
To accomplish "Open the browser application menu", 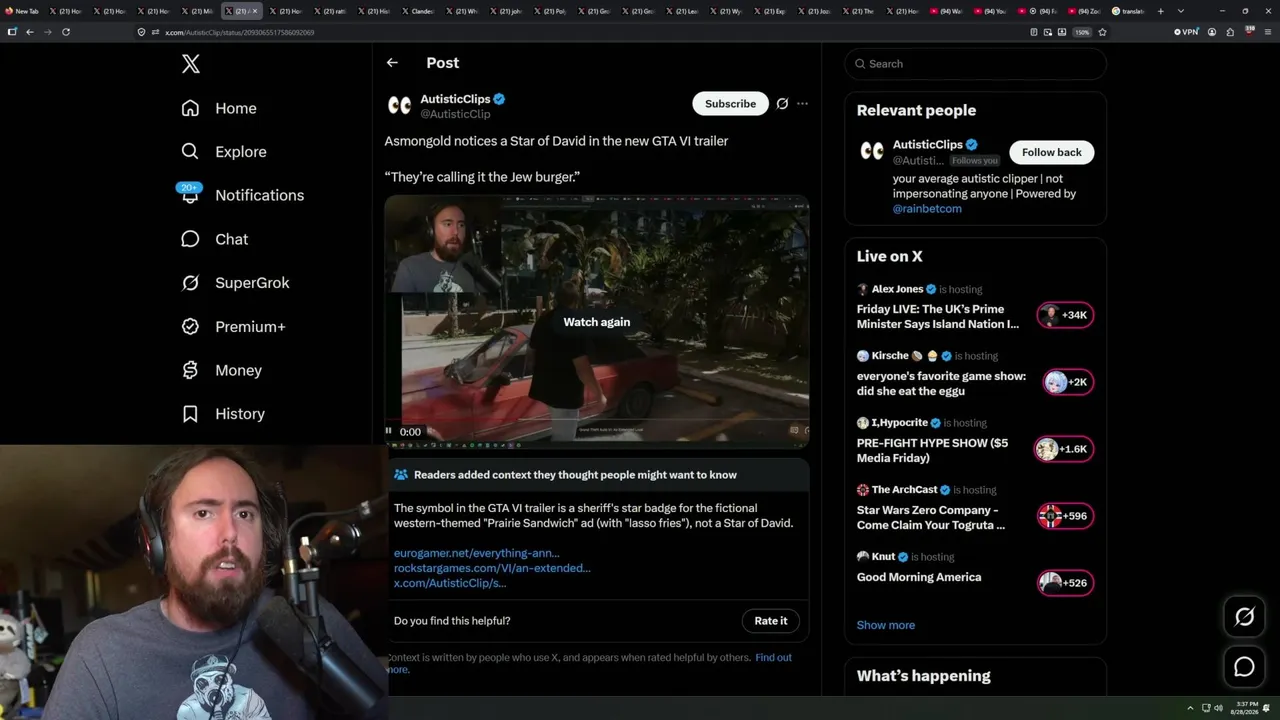I will 1266,32.
